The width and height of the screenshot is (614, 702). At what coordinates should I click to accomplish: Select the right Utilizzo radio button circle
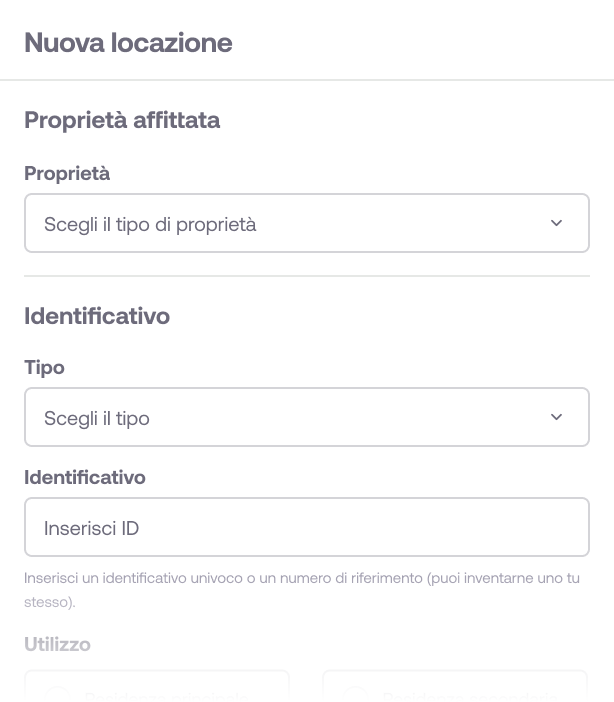tap(355, 694)
